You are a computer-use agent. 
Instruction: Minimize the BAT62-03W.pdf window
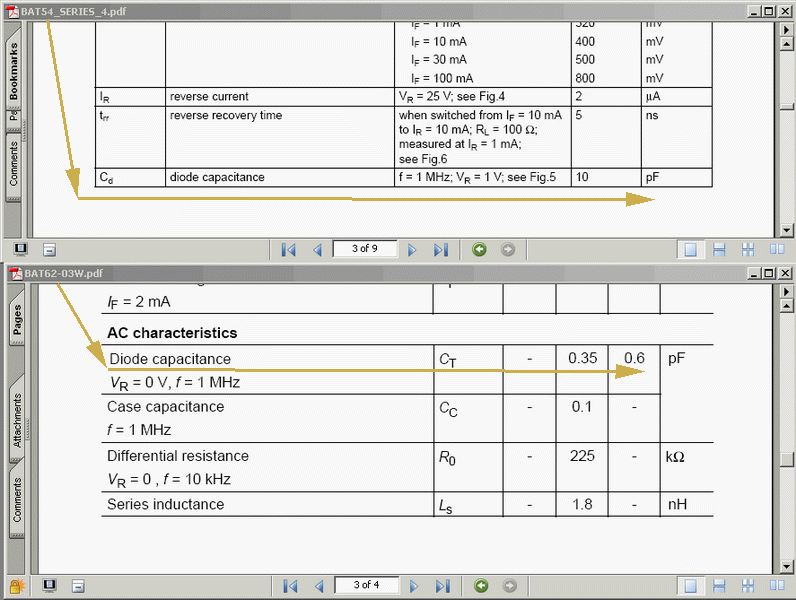click(755, 273)
